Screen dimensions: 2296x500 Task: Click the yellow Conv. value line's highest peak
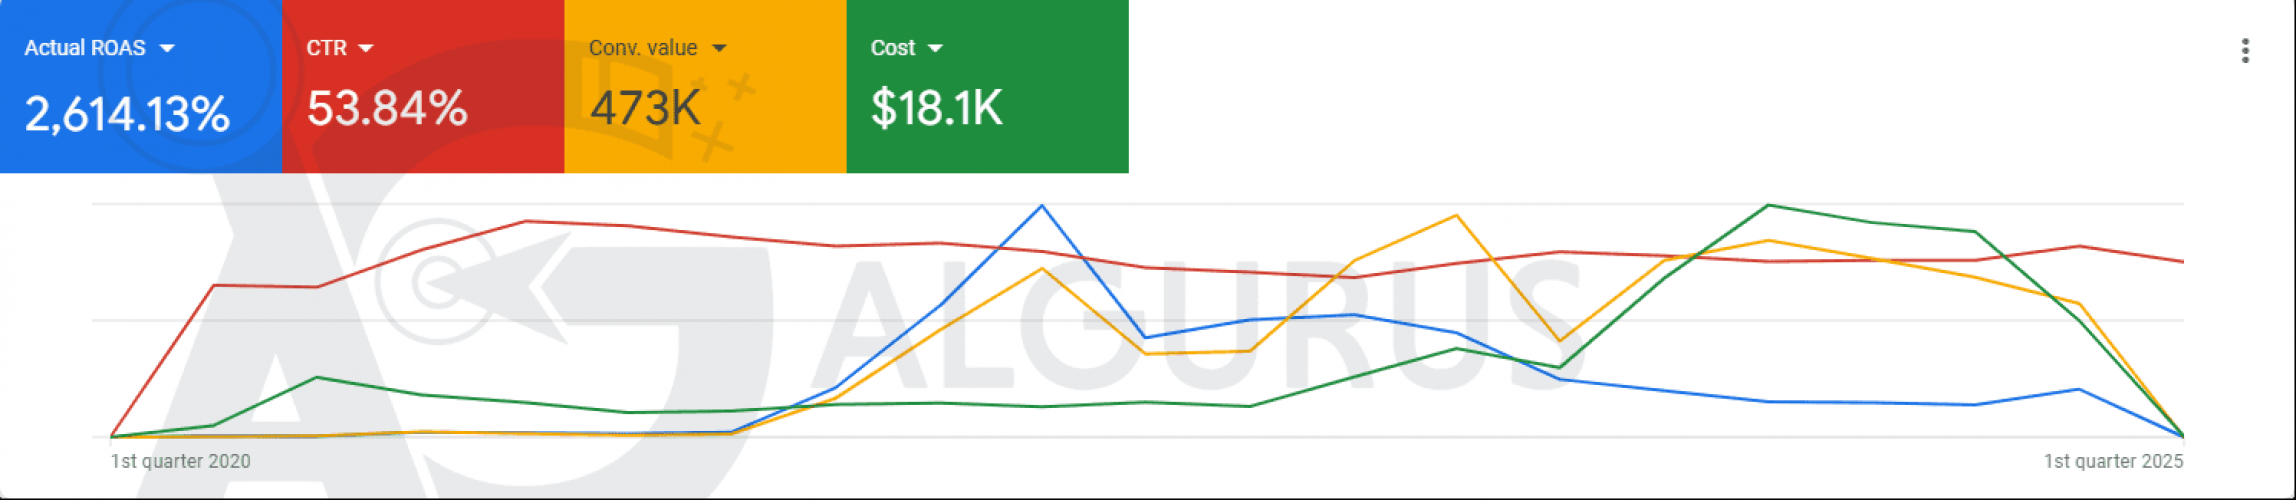point(1456,216)
